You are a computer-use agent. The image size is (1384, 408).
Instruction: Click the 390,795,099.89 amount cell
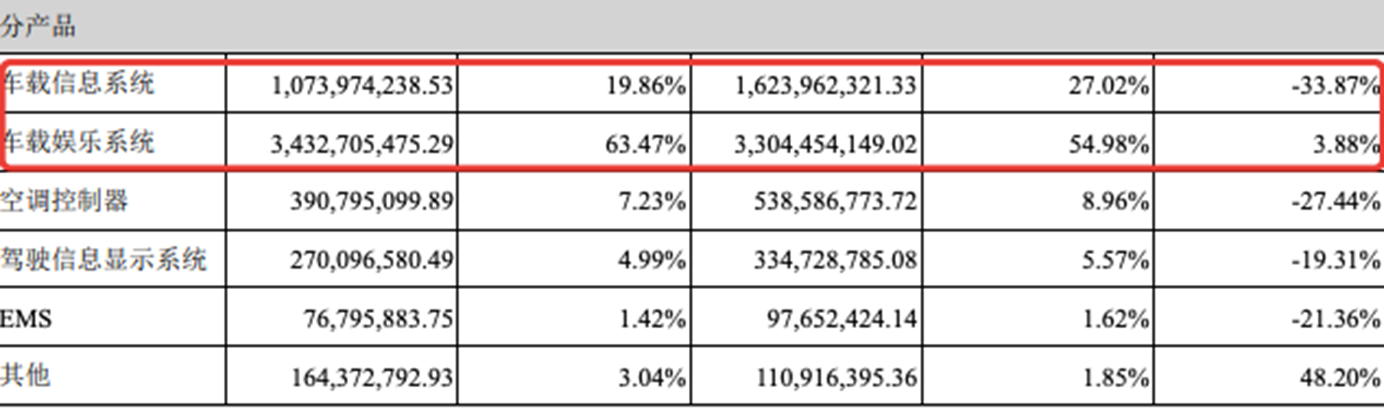(x=372, y=203)
